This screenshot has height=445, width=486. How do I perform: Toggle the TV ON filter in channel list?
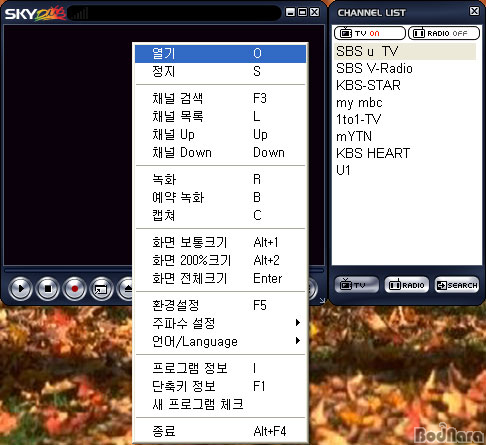370,33
